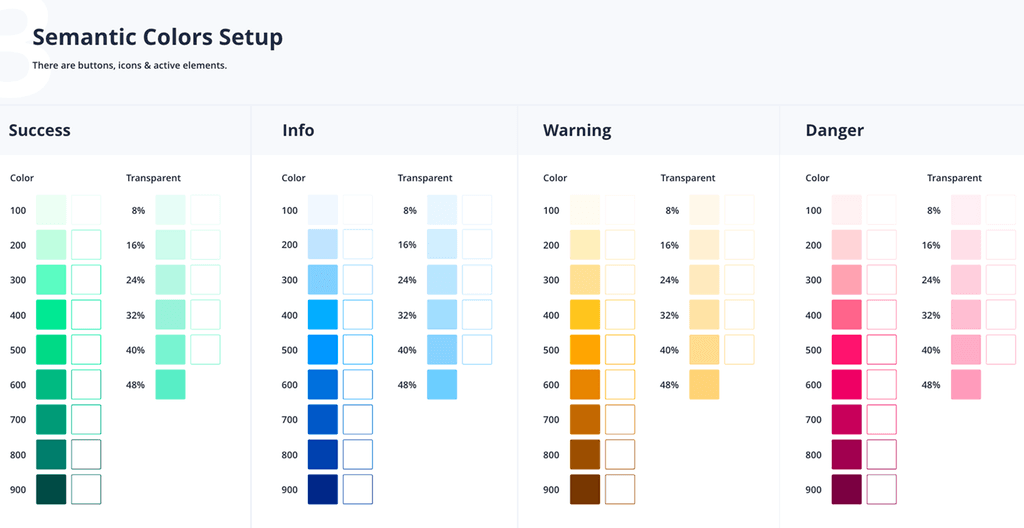This screenshot has width=1024, height=528.
Task: Click the Warning 900 brown filled swatch
Action: click(x=585, y=490)
